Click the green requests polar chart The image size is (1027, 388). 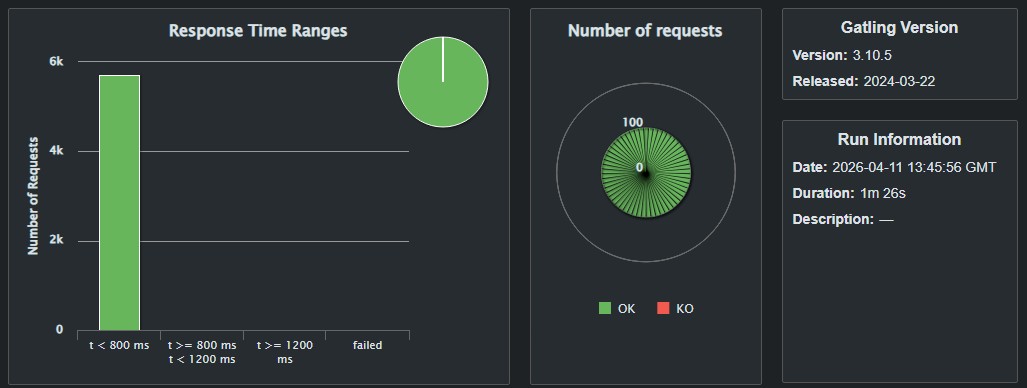(646, 173)
